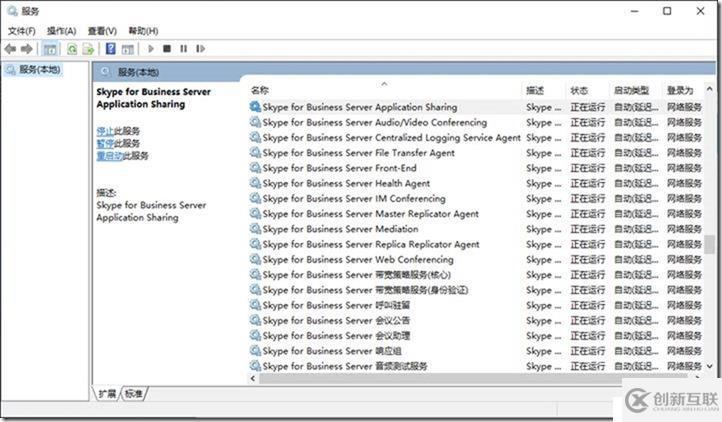The height and width of the screenshot is (422, 722).
Task: Click gear icon of 会议公告 service
Action: click(x=255, y=320)
